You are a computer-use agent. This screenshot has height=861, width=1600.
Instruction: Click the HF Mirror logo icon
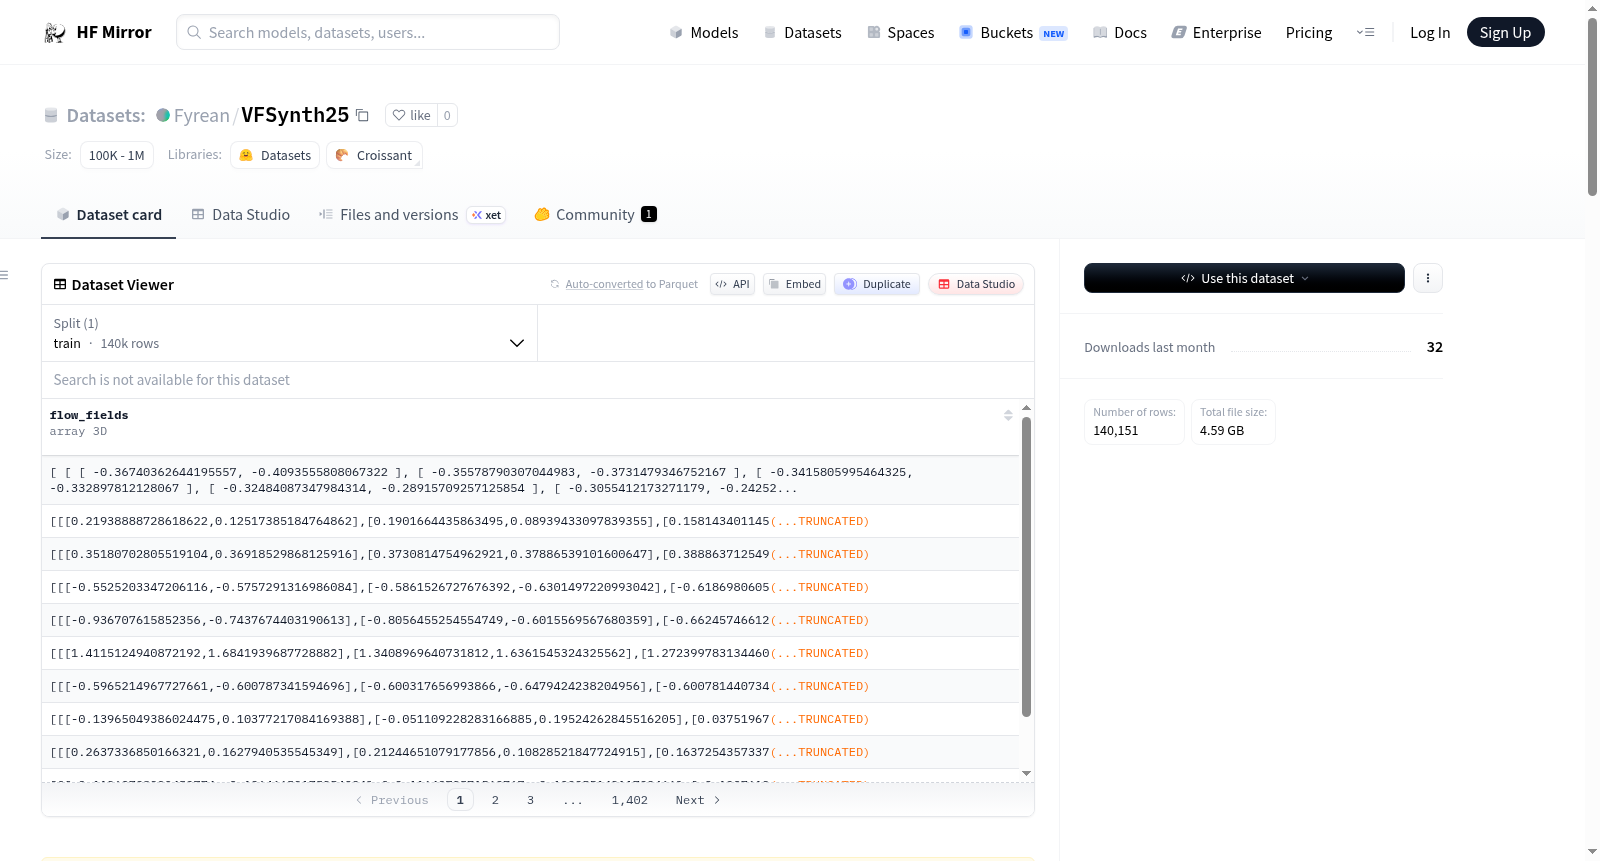[55, 33]
